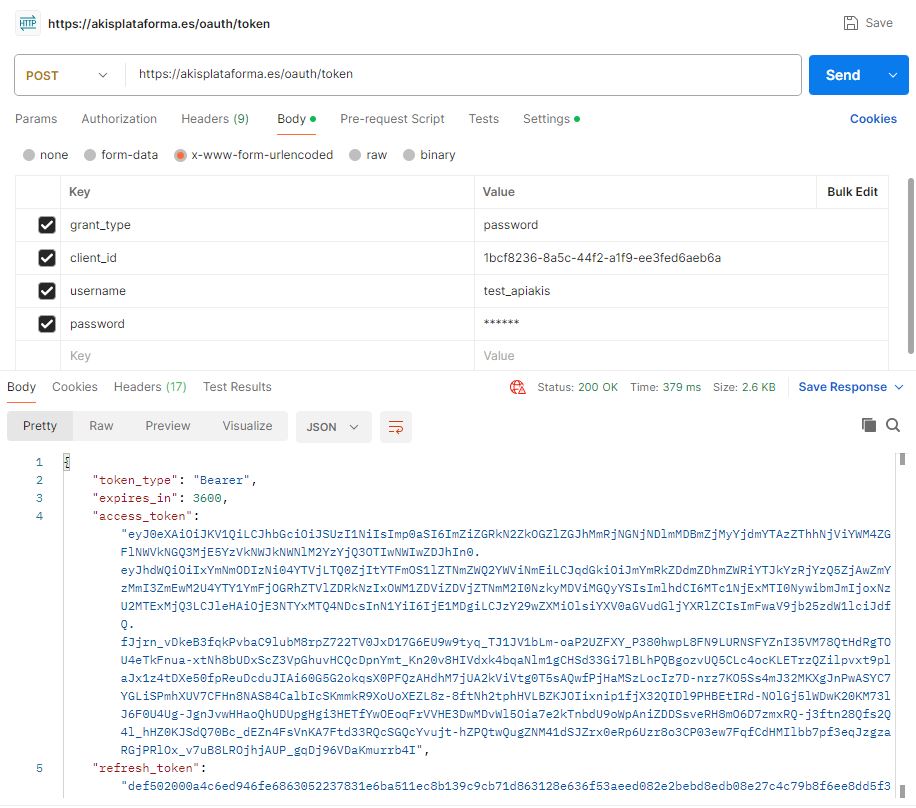Uncheck the grant_type parameter

click(47, 225)
